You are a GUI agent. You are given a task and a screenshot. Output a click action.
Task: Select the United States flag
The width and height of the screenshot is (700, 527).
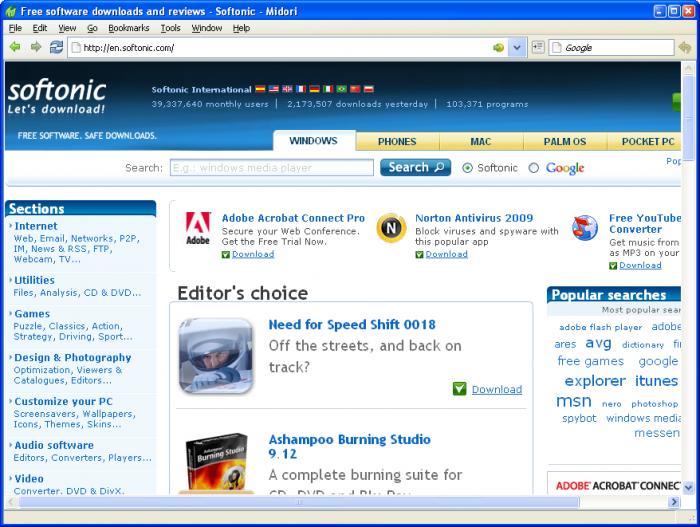(274, 89)
